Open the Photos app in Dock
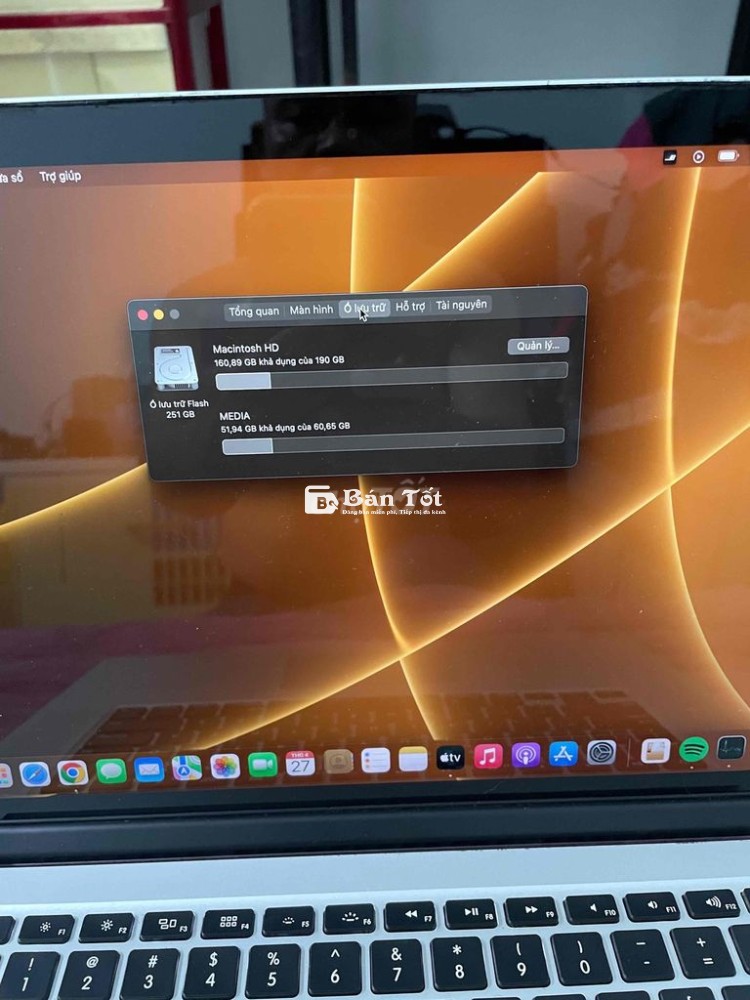This screenshot has width=750, height=1000. 224,766
